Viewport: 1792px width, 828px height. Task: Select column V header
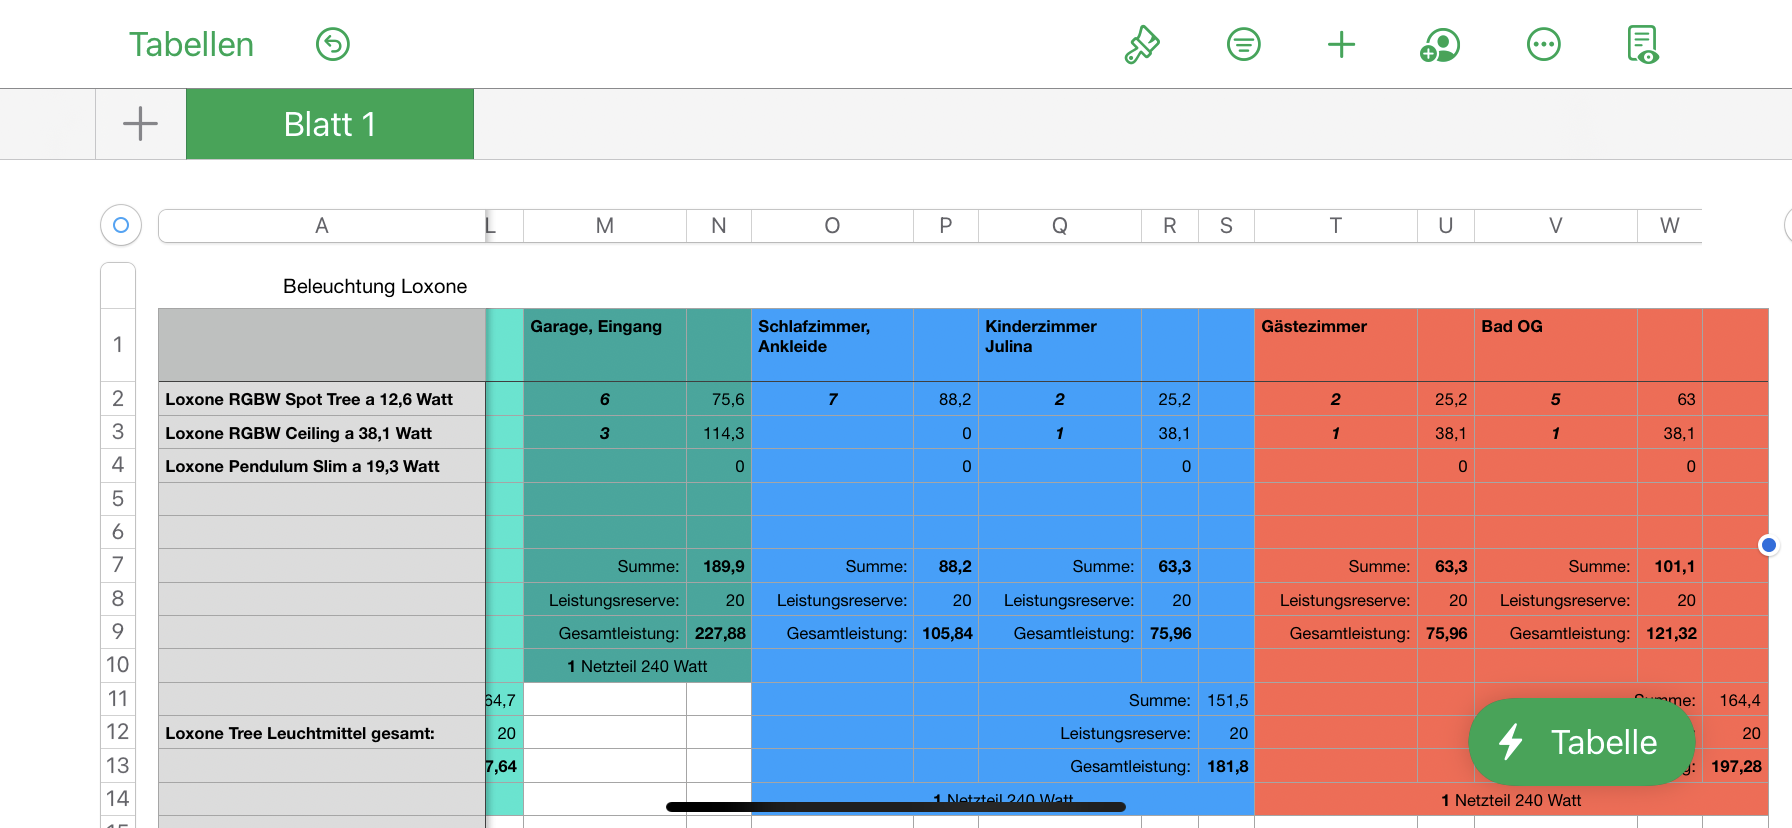[1556, 226]
